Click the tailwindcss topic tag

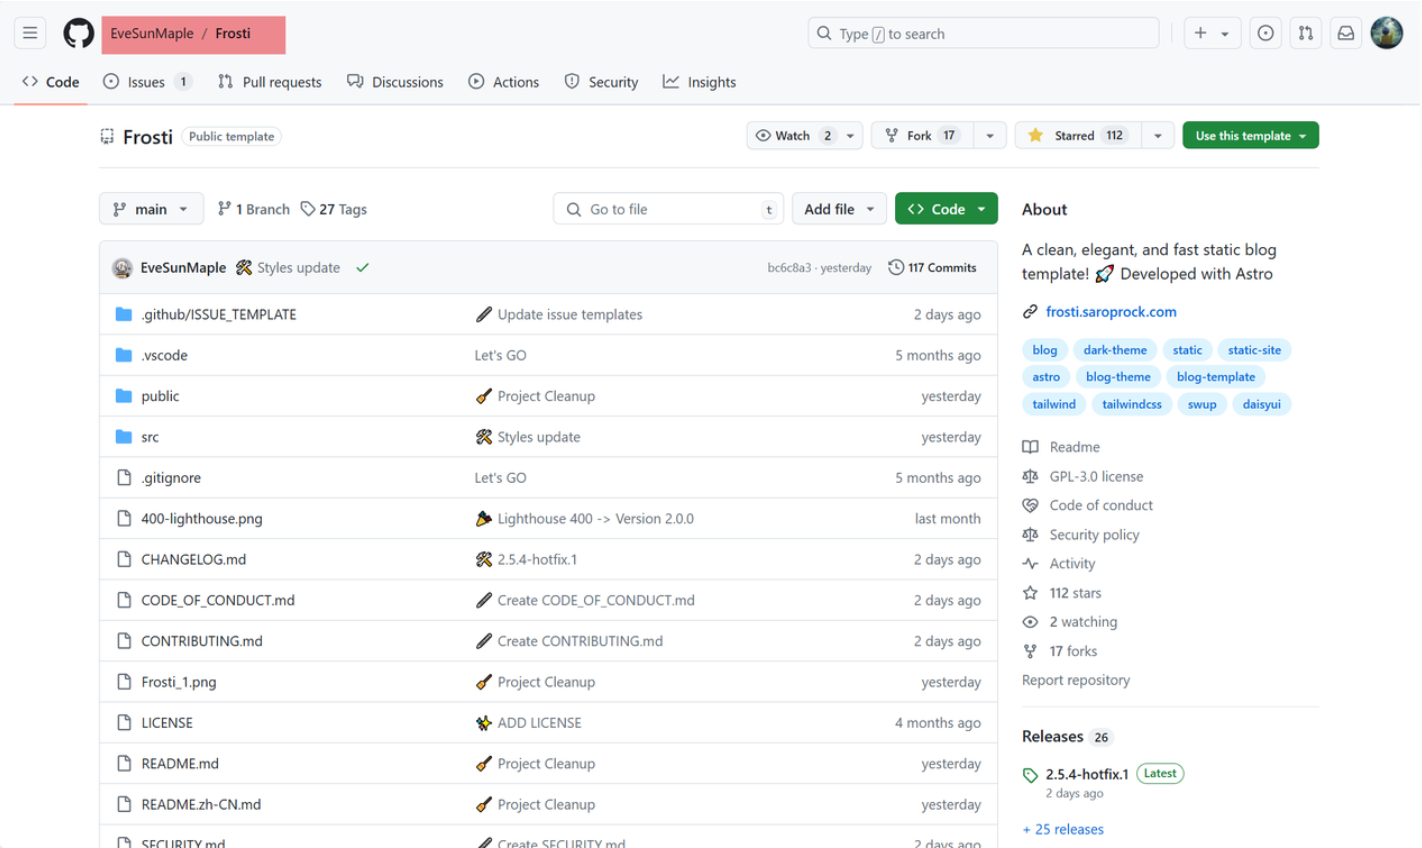pos(1132,404)
